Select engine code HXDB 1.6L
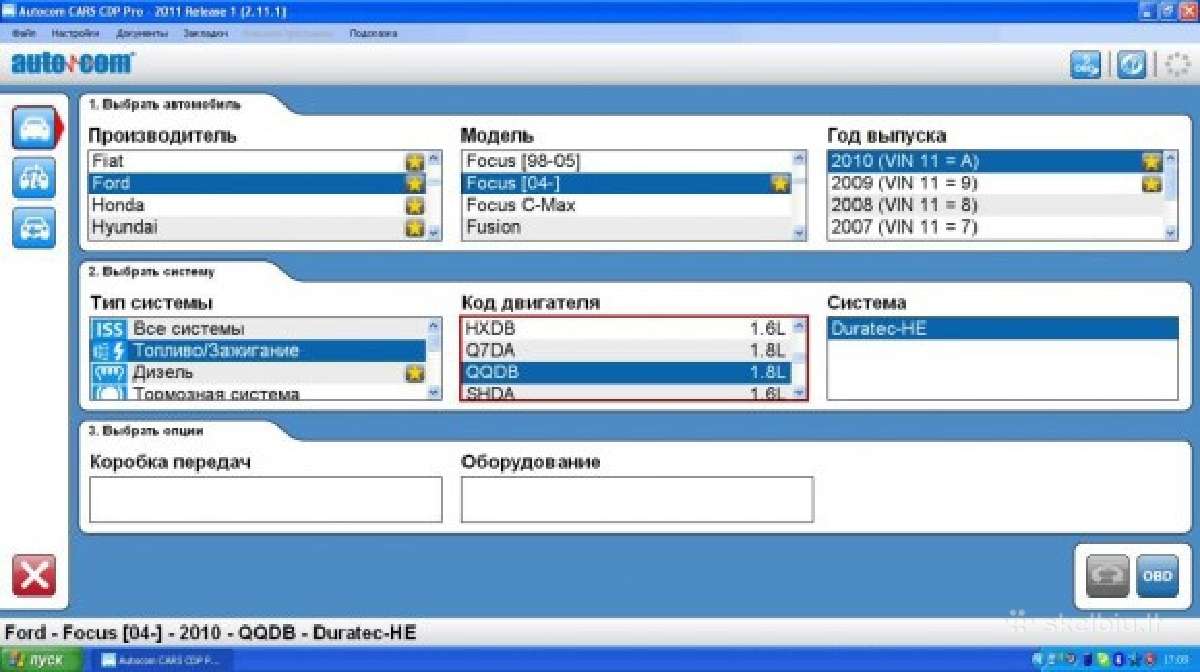Viewport: 1200px width, 672px height. (627, 329)
